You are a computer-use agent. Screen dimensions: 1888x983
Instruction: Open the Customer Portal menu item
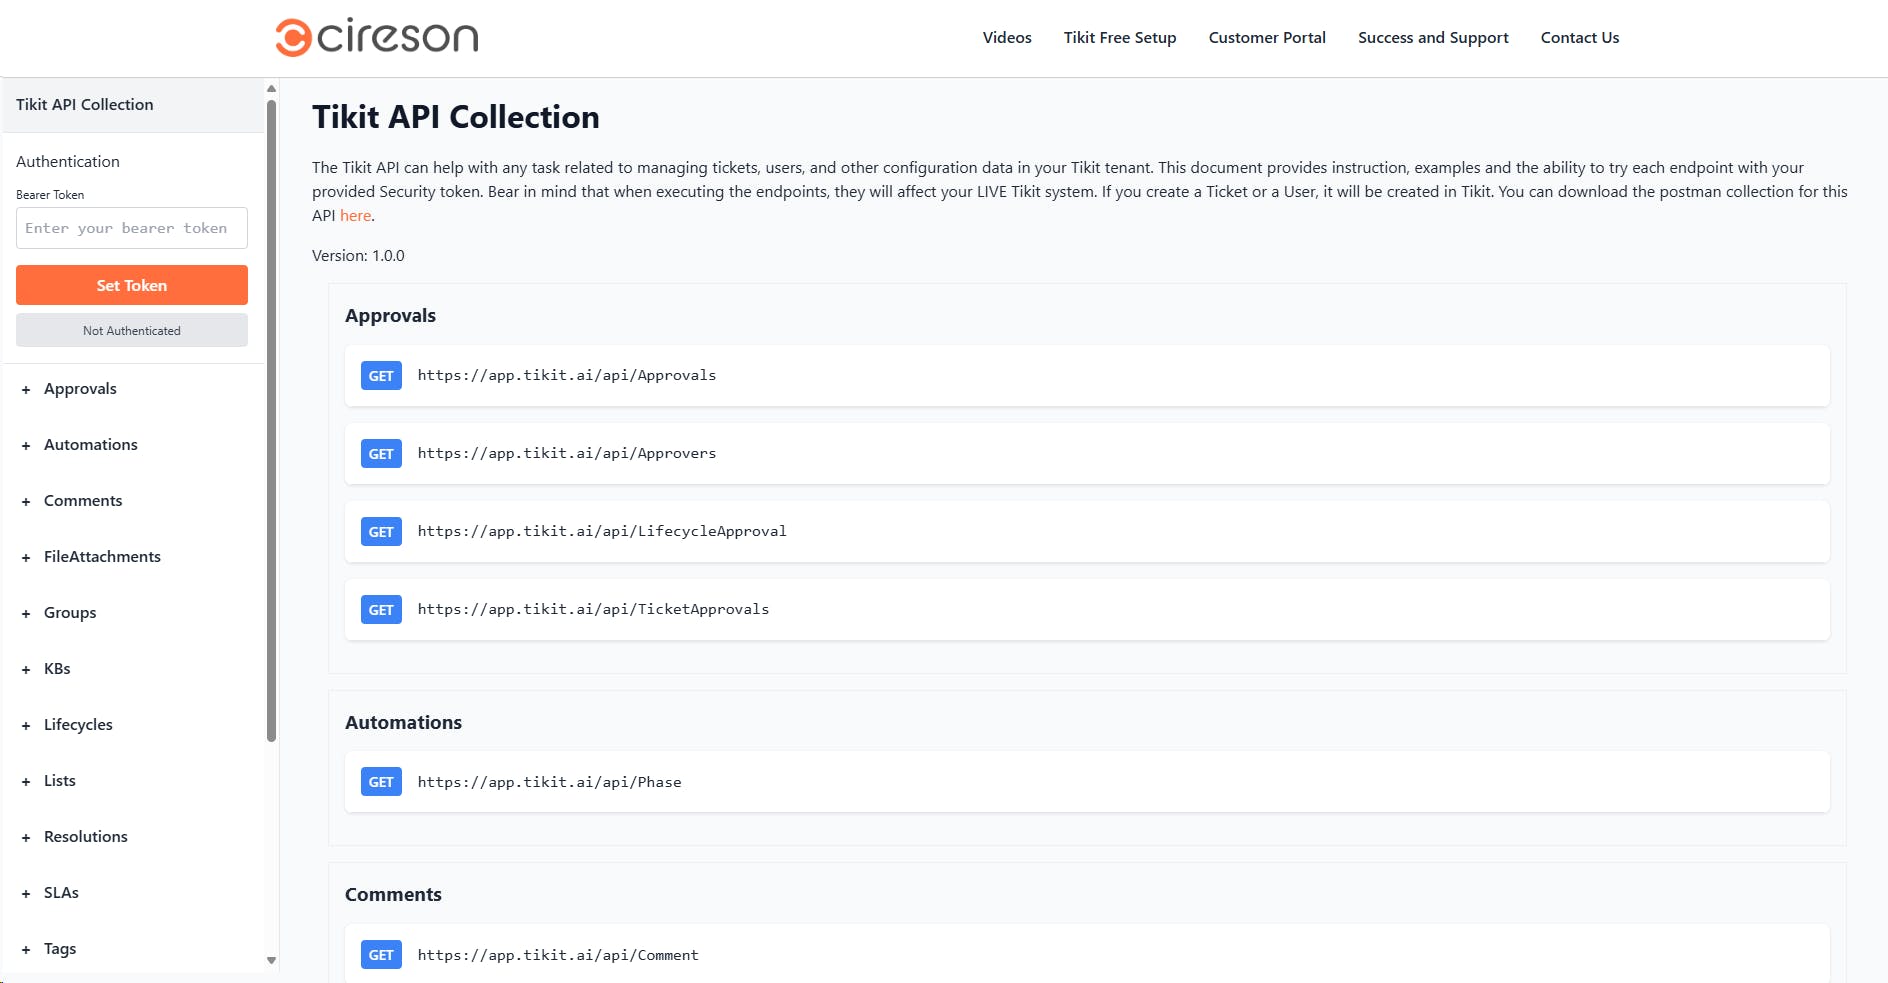pyautogui.click(x=1267, y=38)
